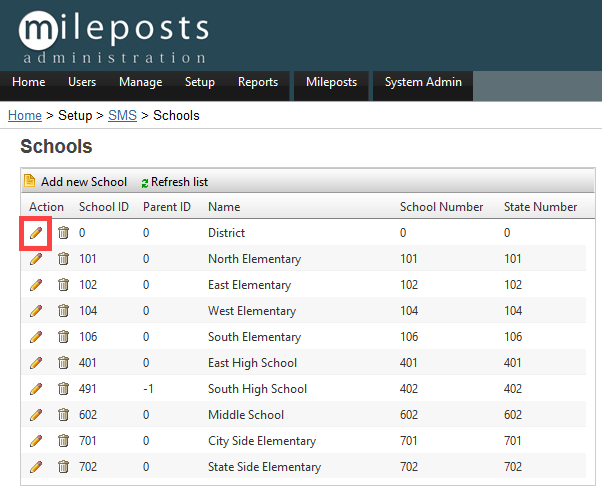The width and height of the screenshot is (602, 490).
Task: Delete South Elementary with trash icon
Action: pos(63,337)
